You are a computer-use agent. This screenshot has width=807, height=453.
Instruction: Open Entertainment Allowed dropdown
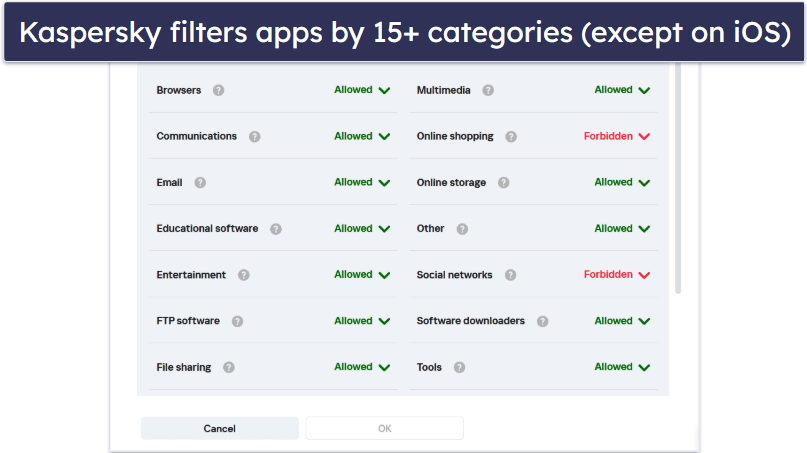[362, 274]
